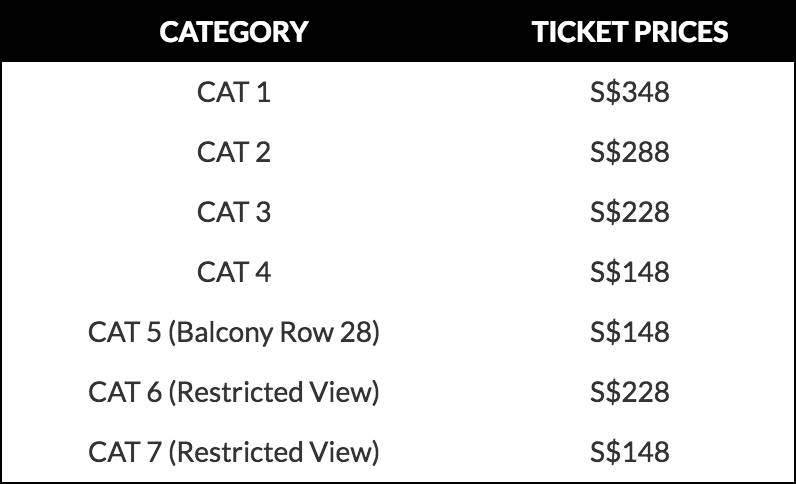Click the S$288 ticket price
This screenshot has width=796, height=484.
[629, 153]
